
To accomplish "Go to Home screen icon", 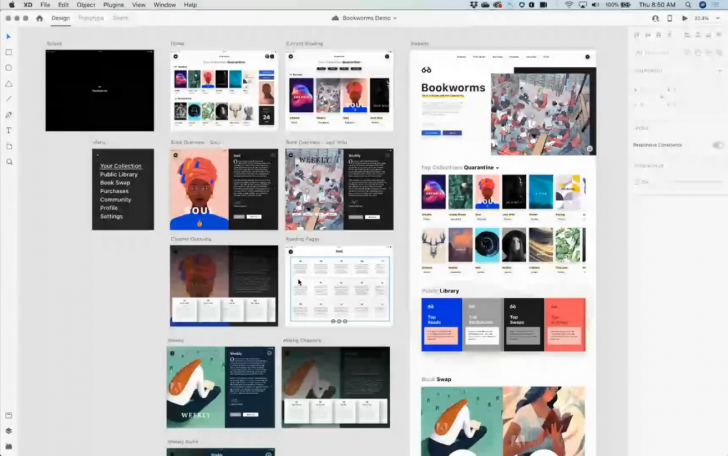I will [39, 18].
